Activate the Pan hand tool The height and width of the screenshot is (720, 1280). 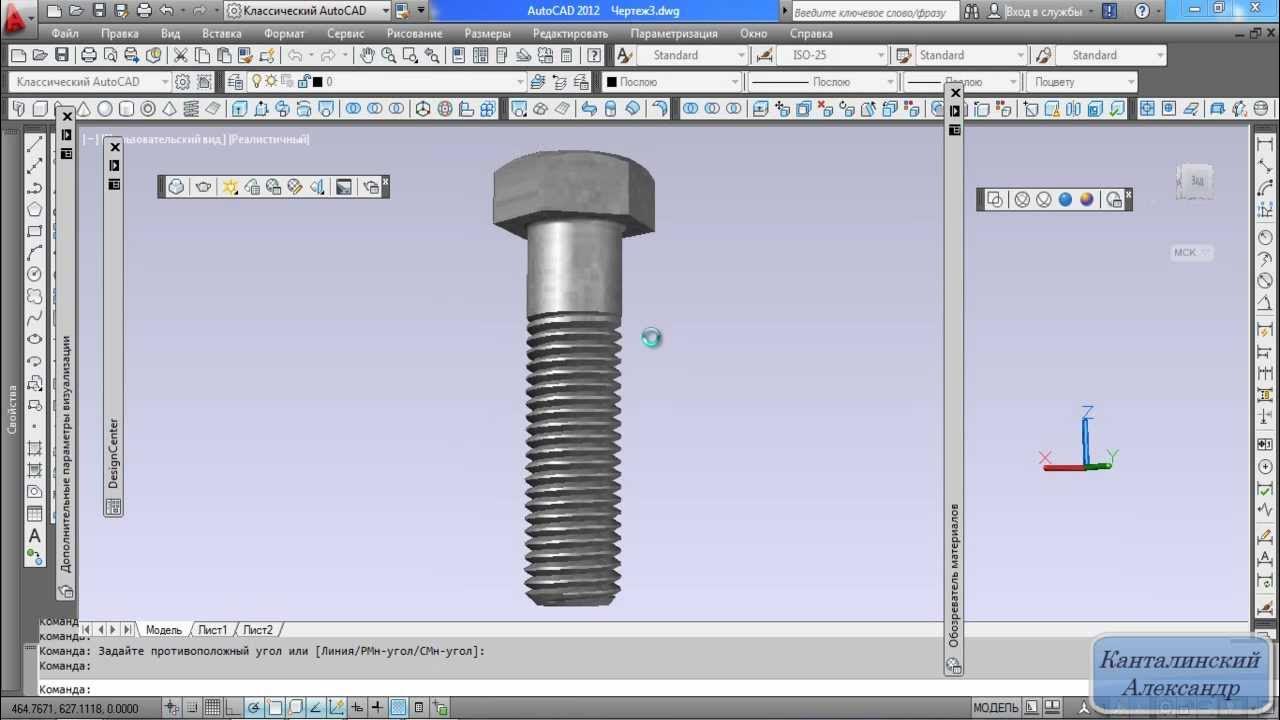[x=367, y=55]
